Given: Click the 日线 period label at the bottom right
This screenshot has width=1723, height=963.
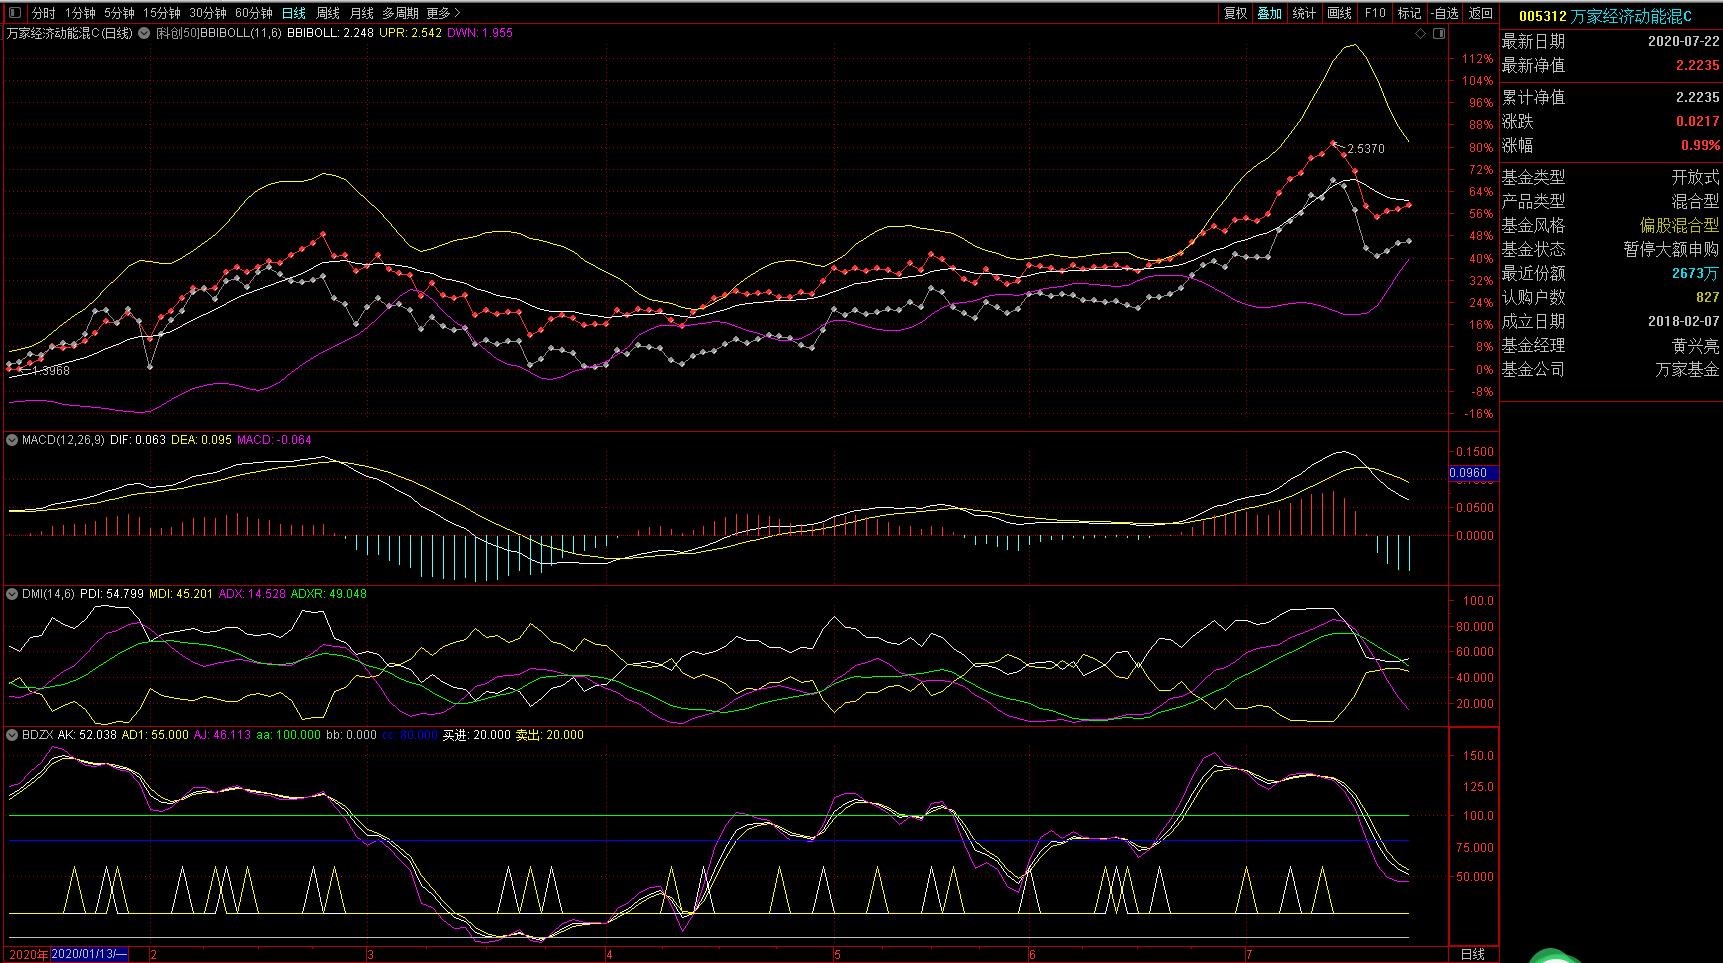Looking at the screenshot, I should [x=1473, y=954].
